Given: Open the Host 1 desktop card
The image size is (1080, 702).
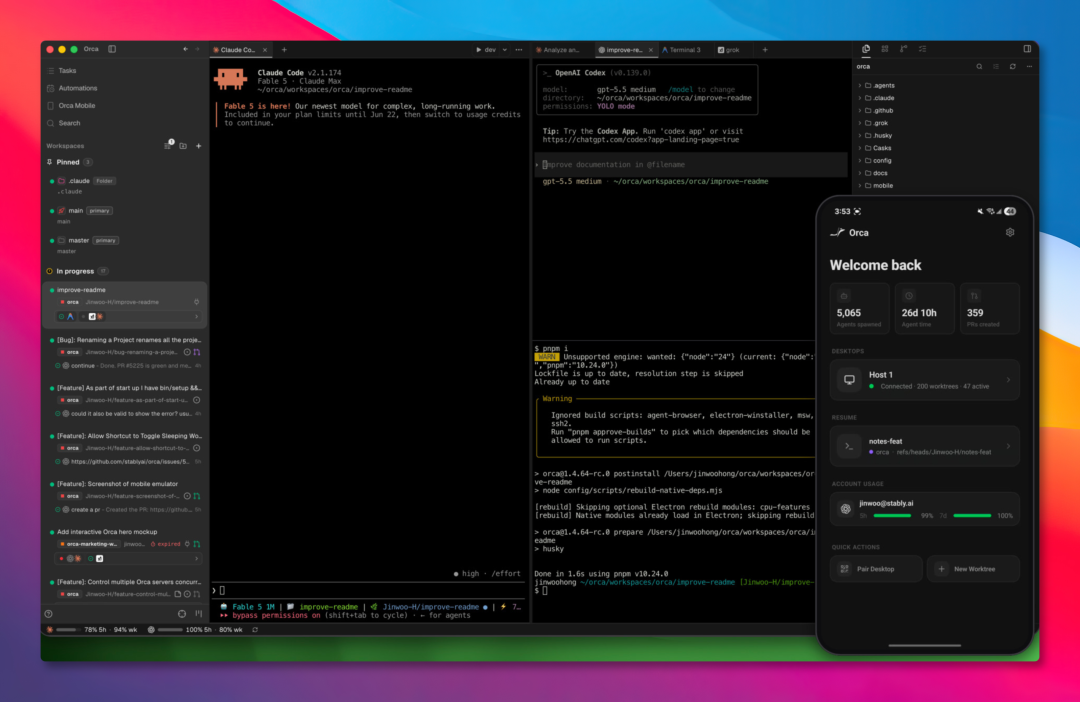Looking at the screenshot, I should pos(924,380).
